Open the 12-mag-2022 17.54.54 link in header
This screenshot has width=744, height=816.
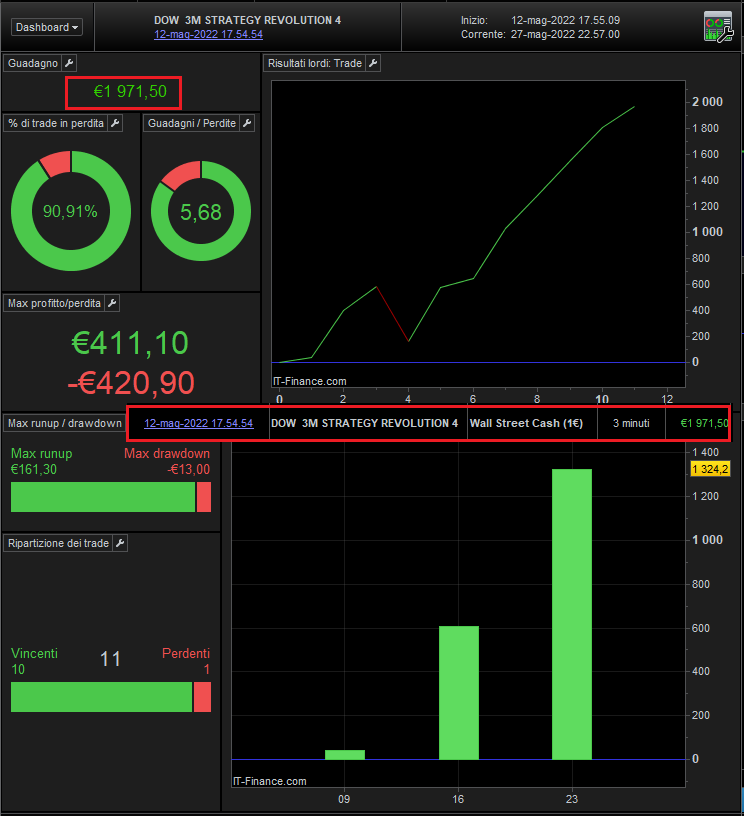[x=208, y=34]
